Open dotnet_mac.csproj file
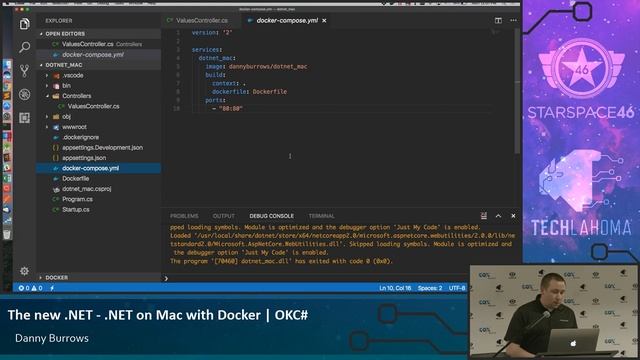This screenshot has height=360, width=640. [99, 189]
